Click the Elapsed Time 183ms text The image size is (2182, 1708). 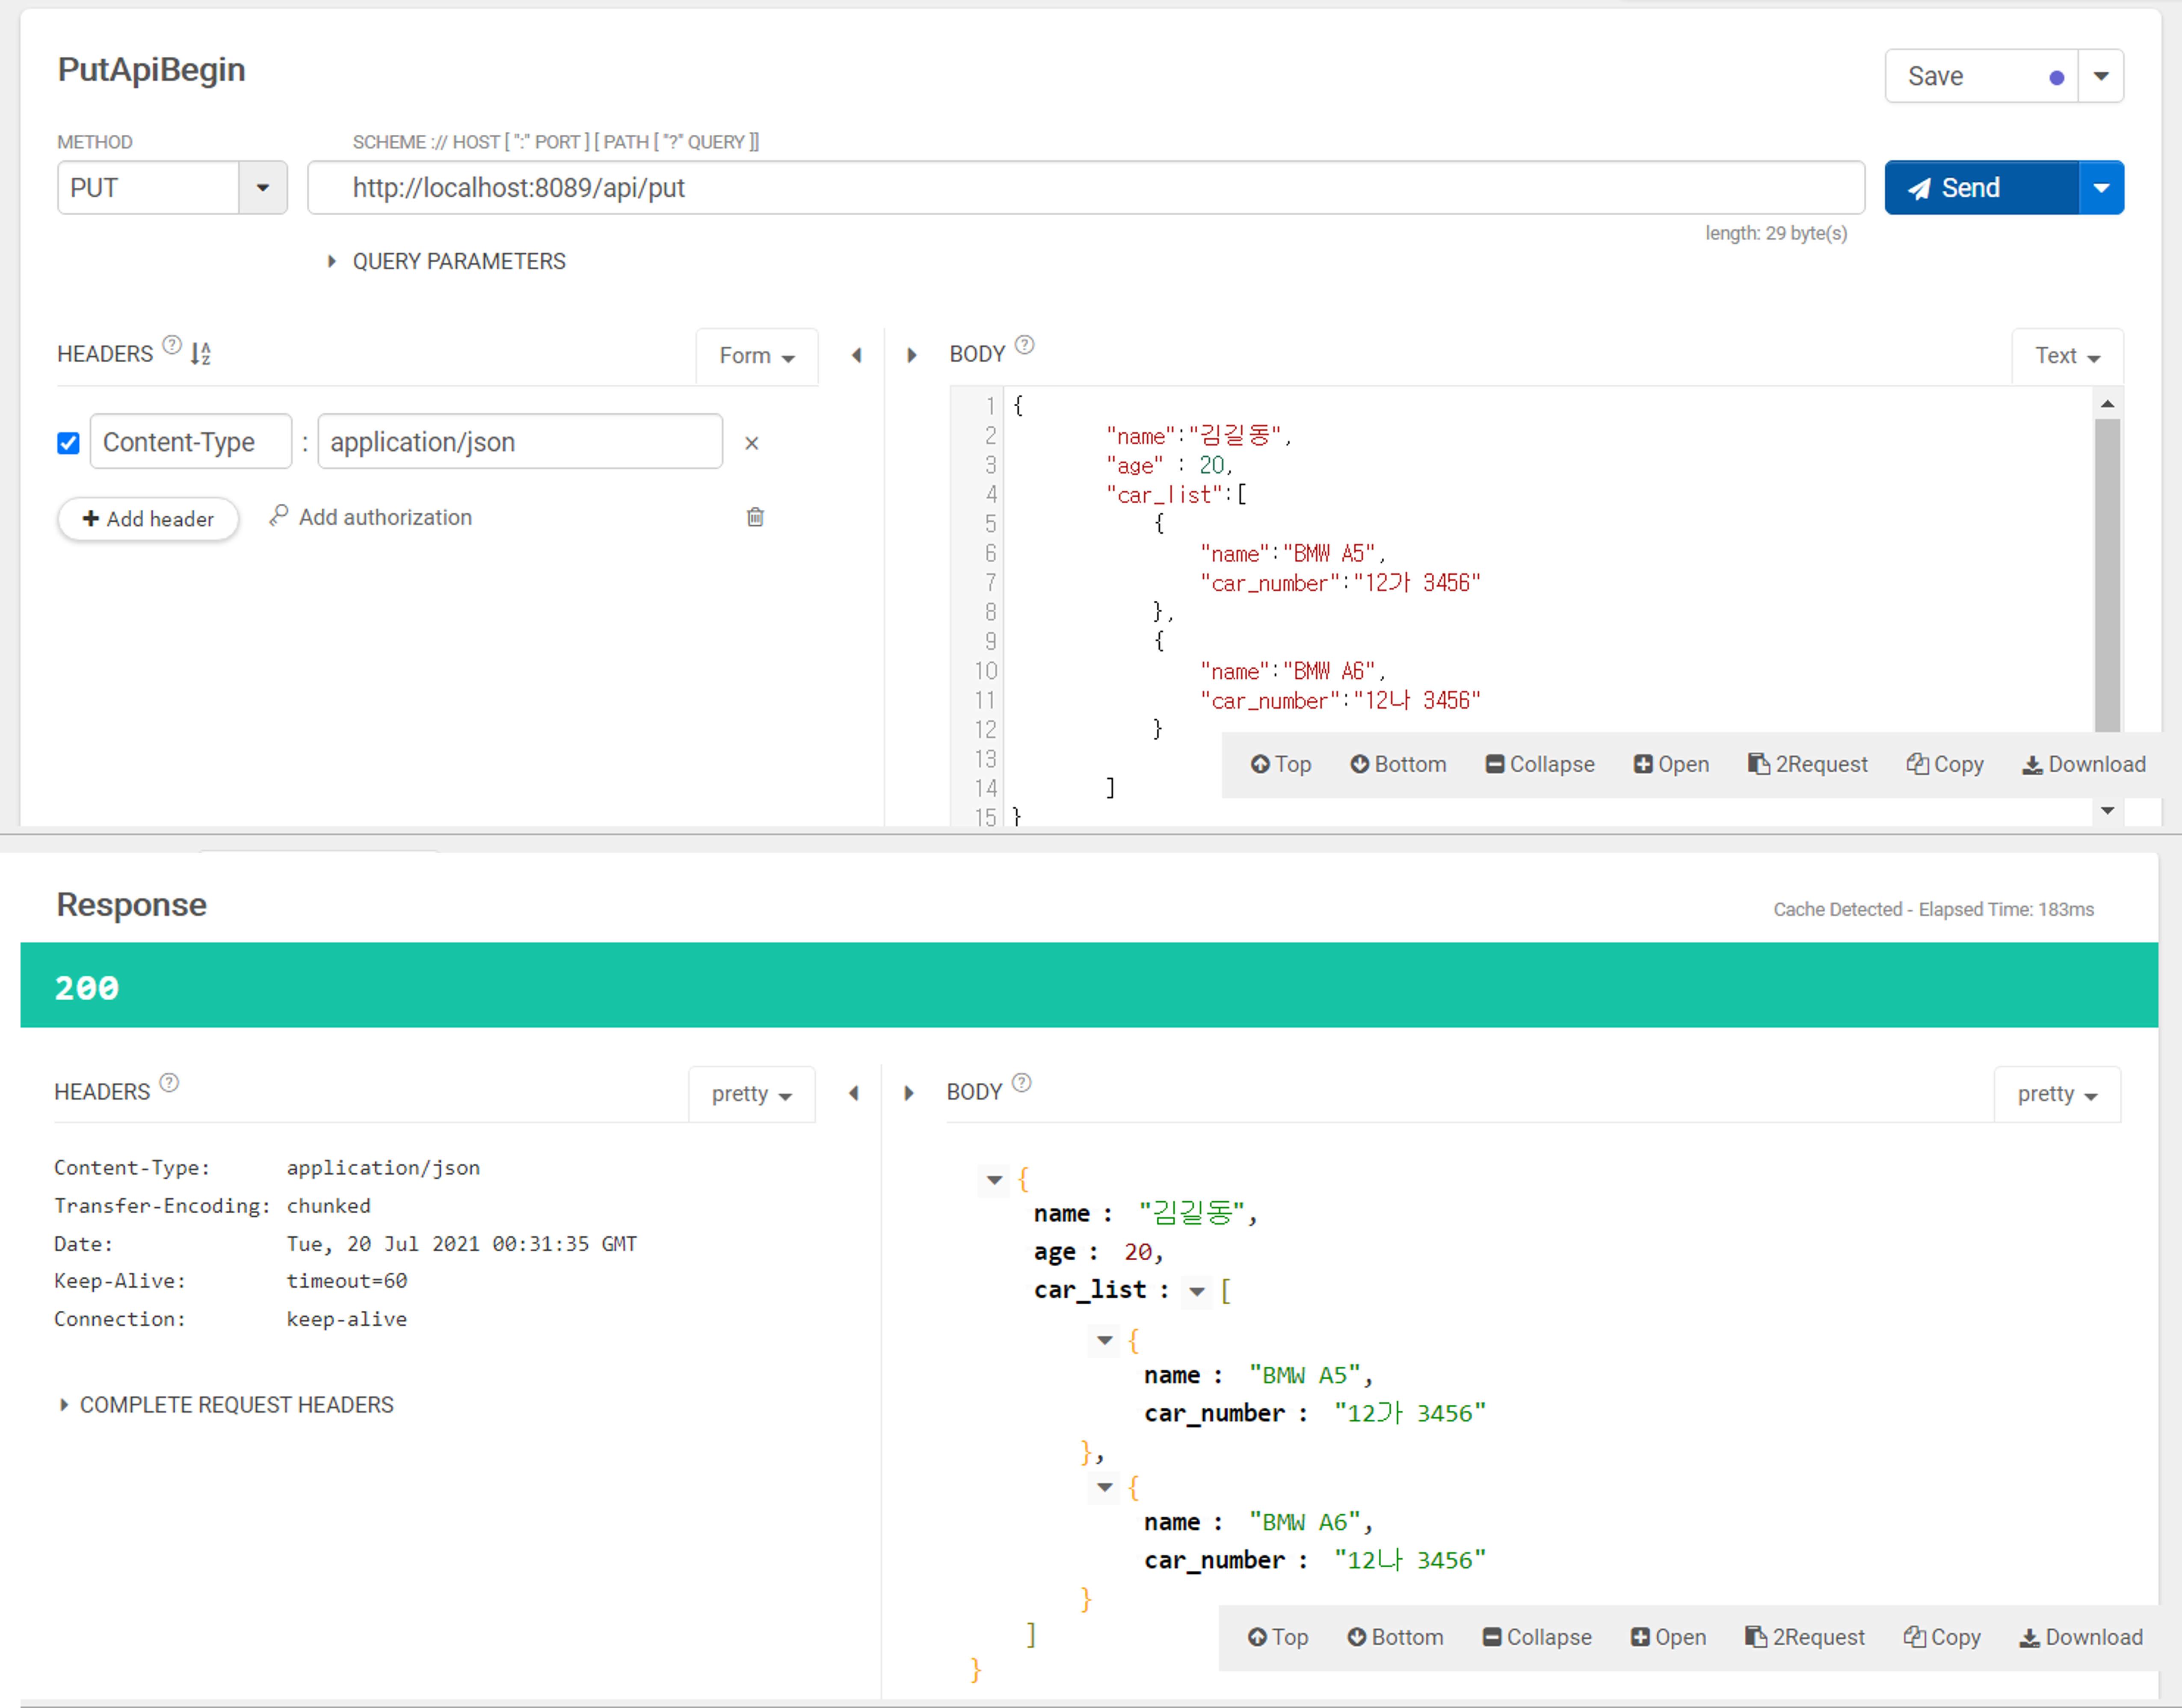tap(2006, 909)
